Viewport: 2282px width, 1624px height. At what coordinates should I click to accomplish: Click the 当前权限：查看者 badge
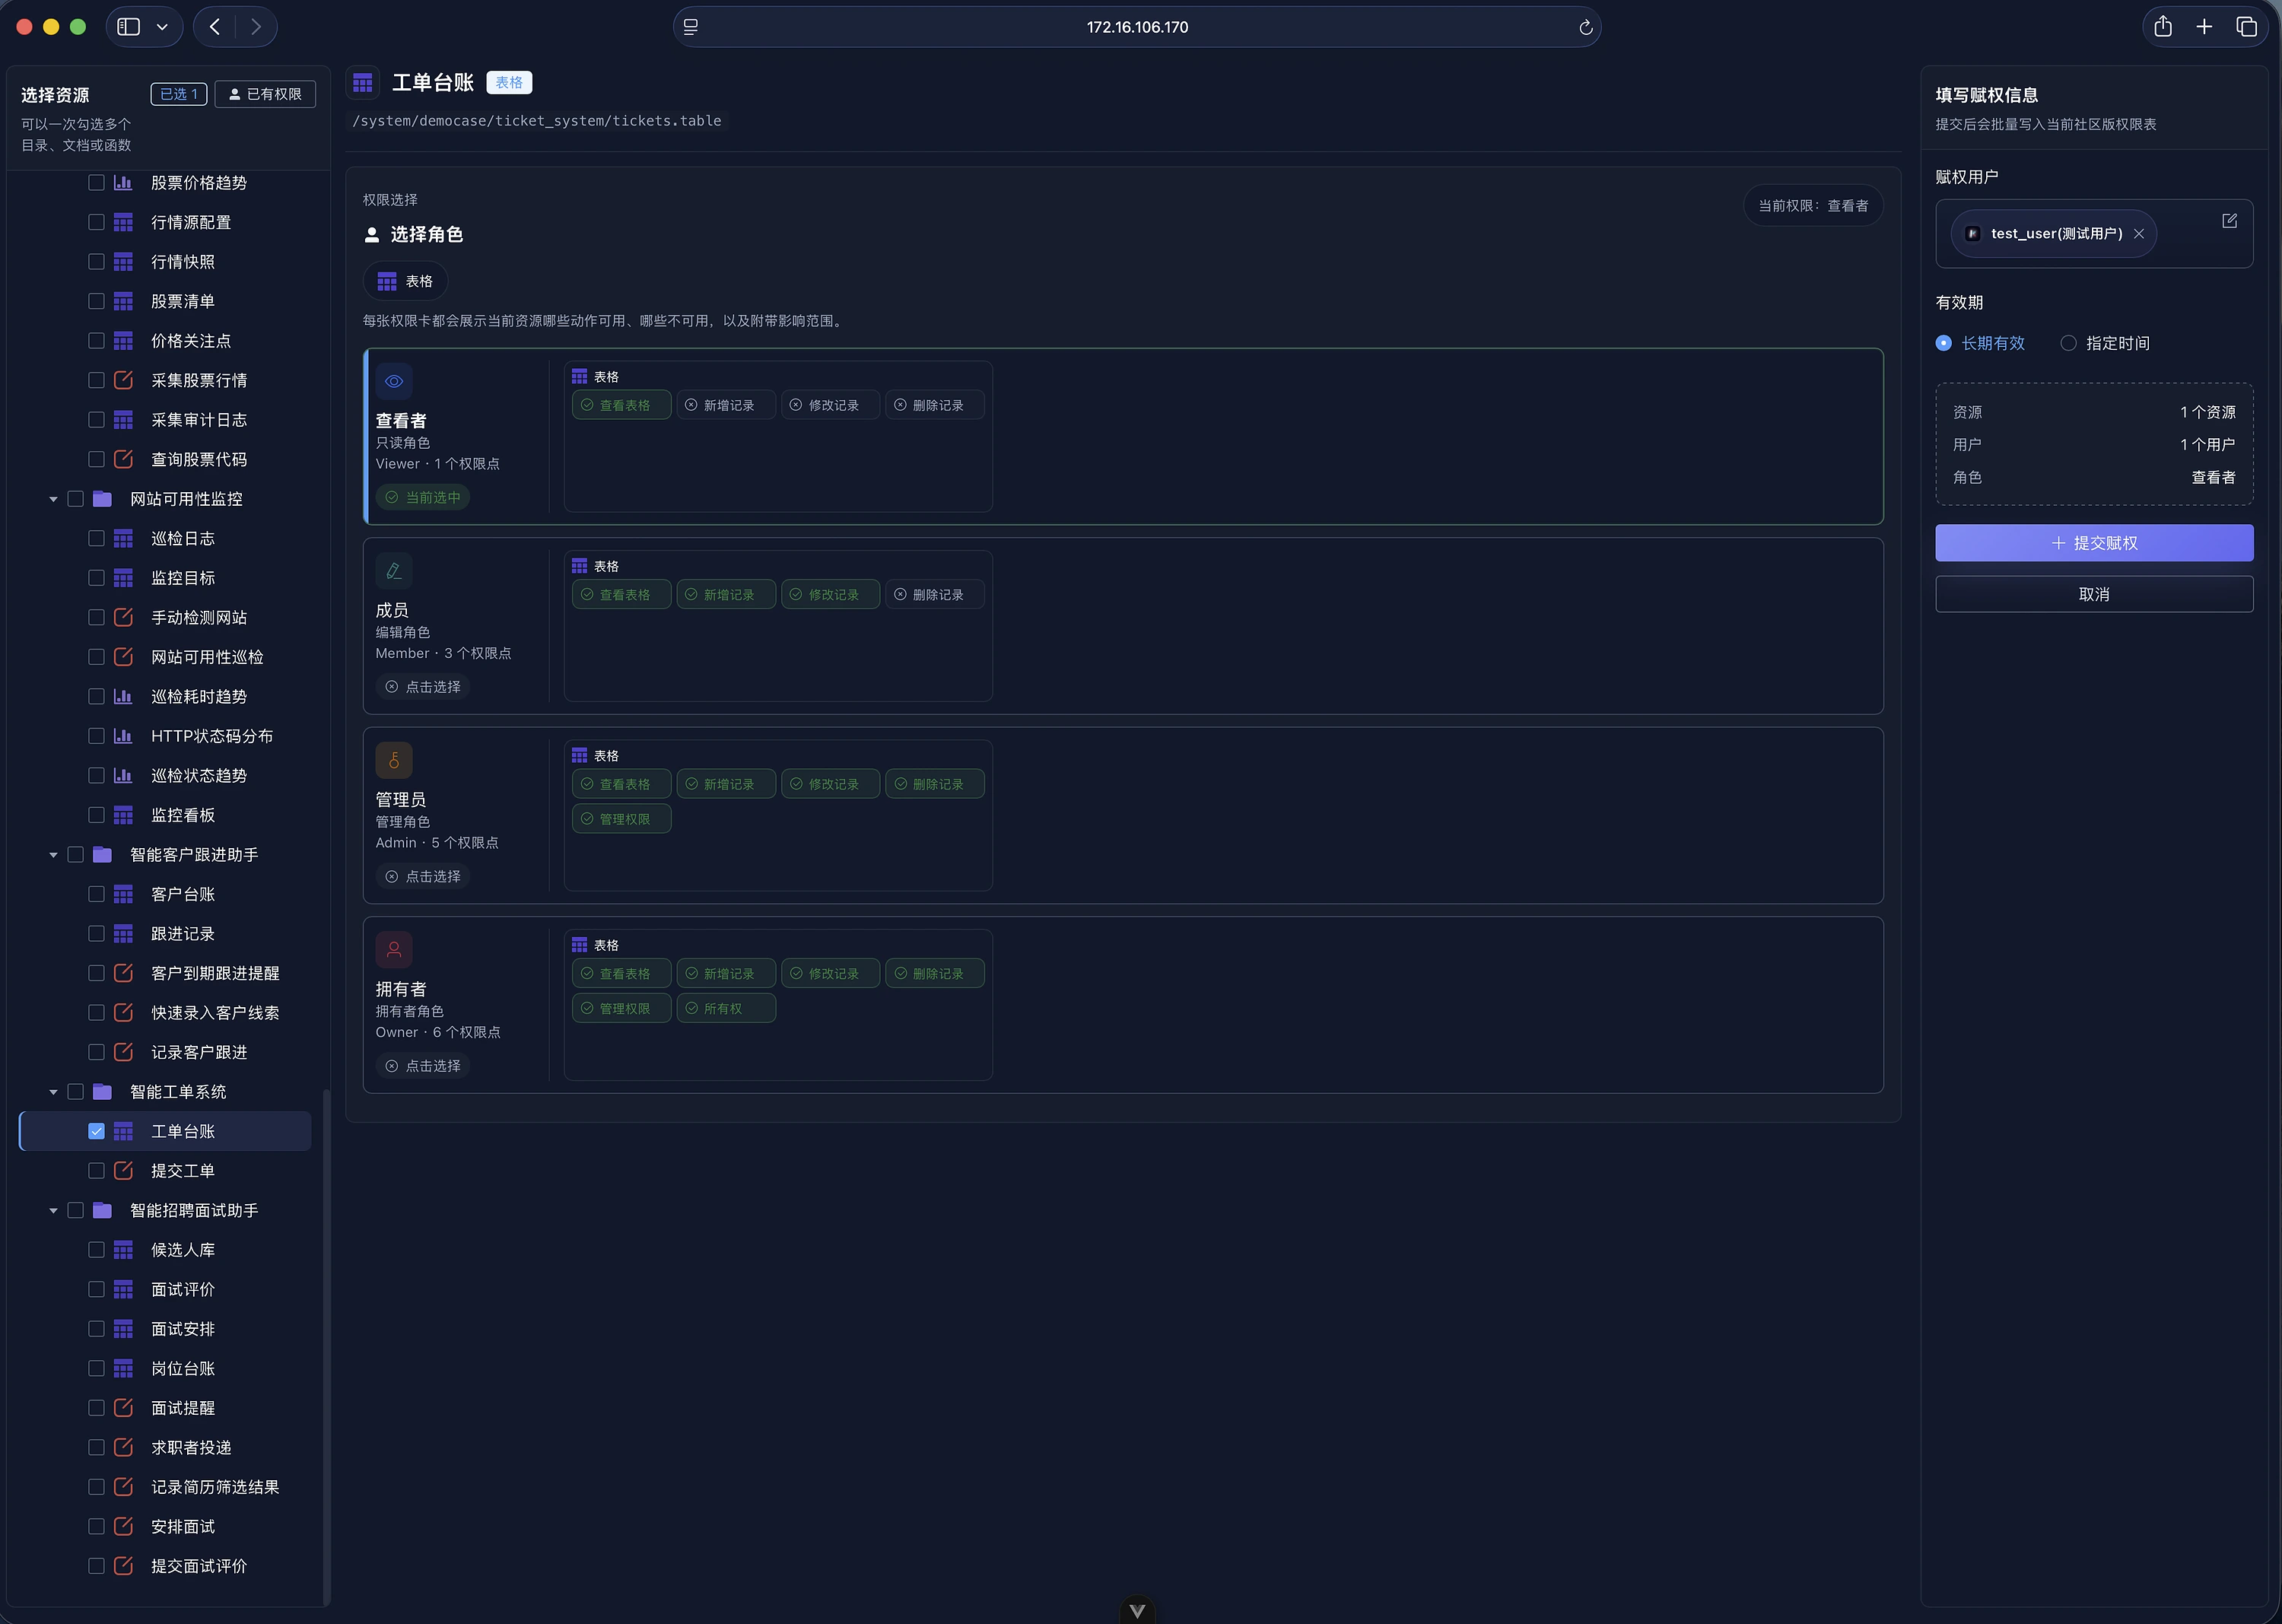pos(1813,205)
